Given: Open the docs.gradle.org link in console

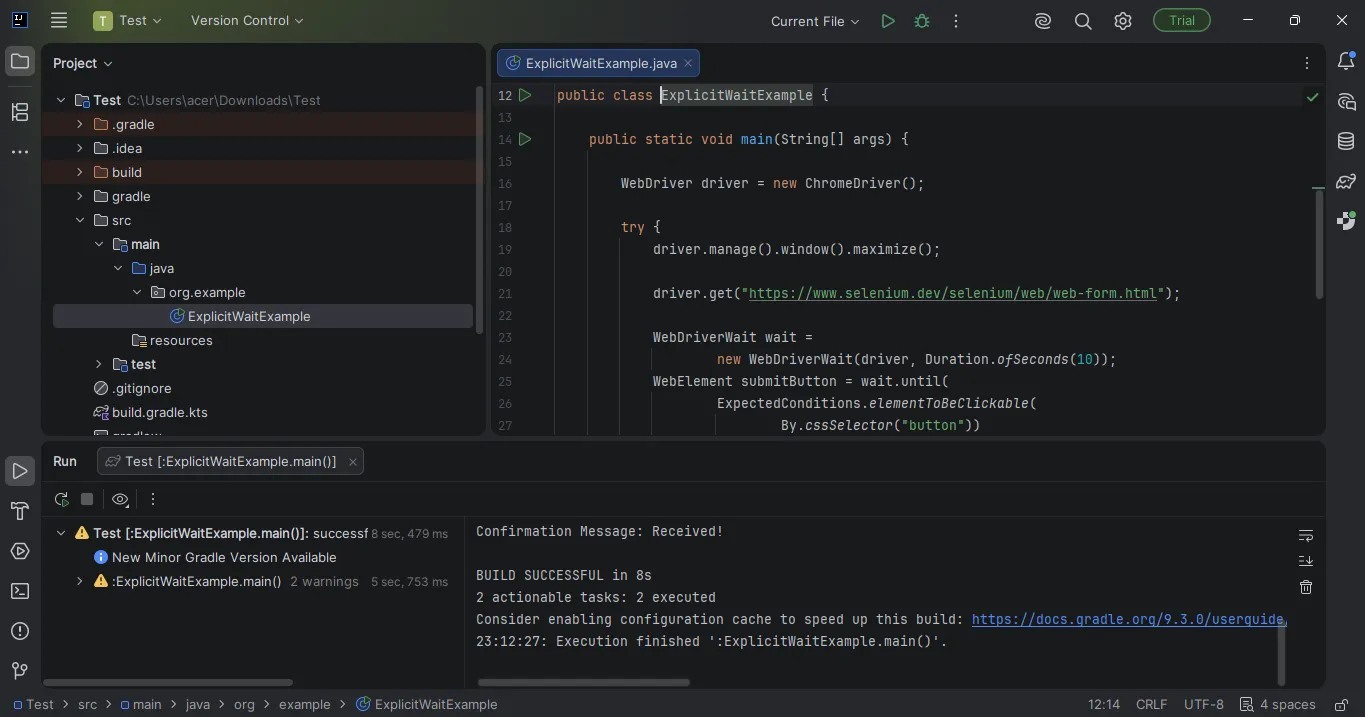Looking at the screenshot, I should point(1128,619).
